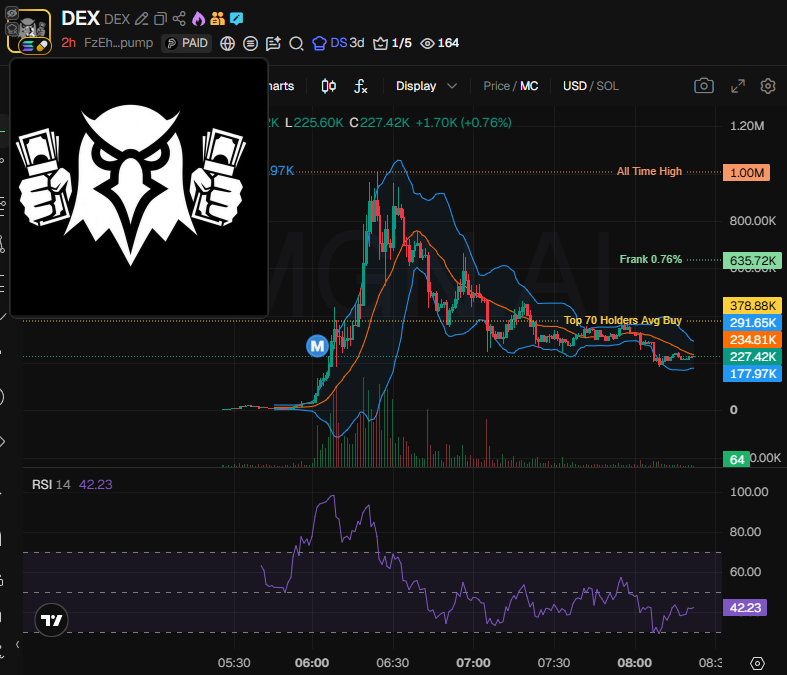Open candlestick chart type selector
787x675 pixels.
tap(329, 86)
